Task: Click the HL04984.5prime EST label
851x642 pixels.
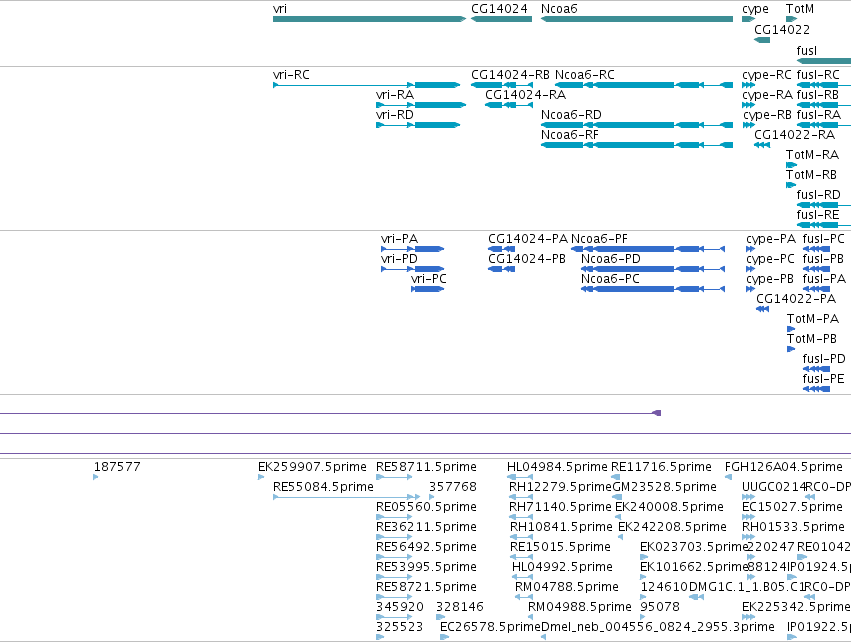Action: (x=557, y=467)
